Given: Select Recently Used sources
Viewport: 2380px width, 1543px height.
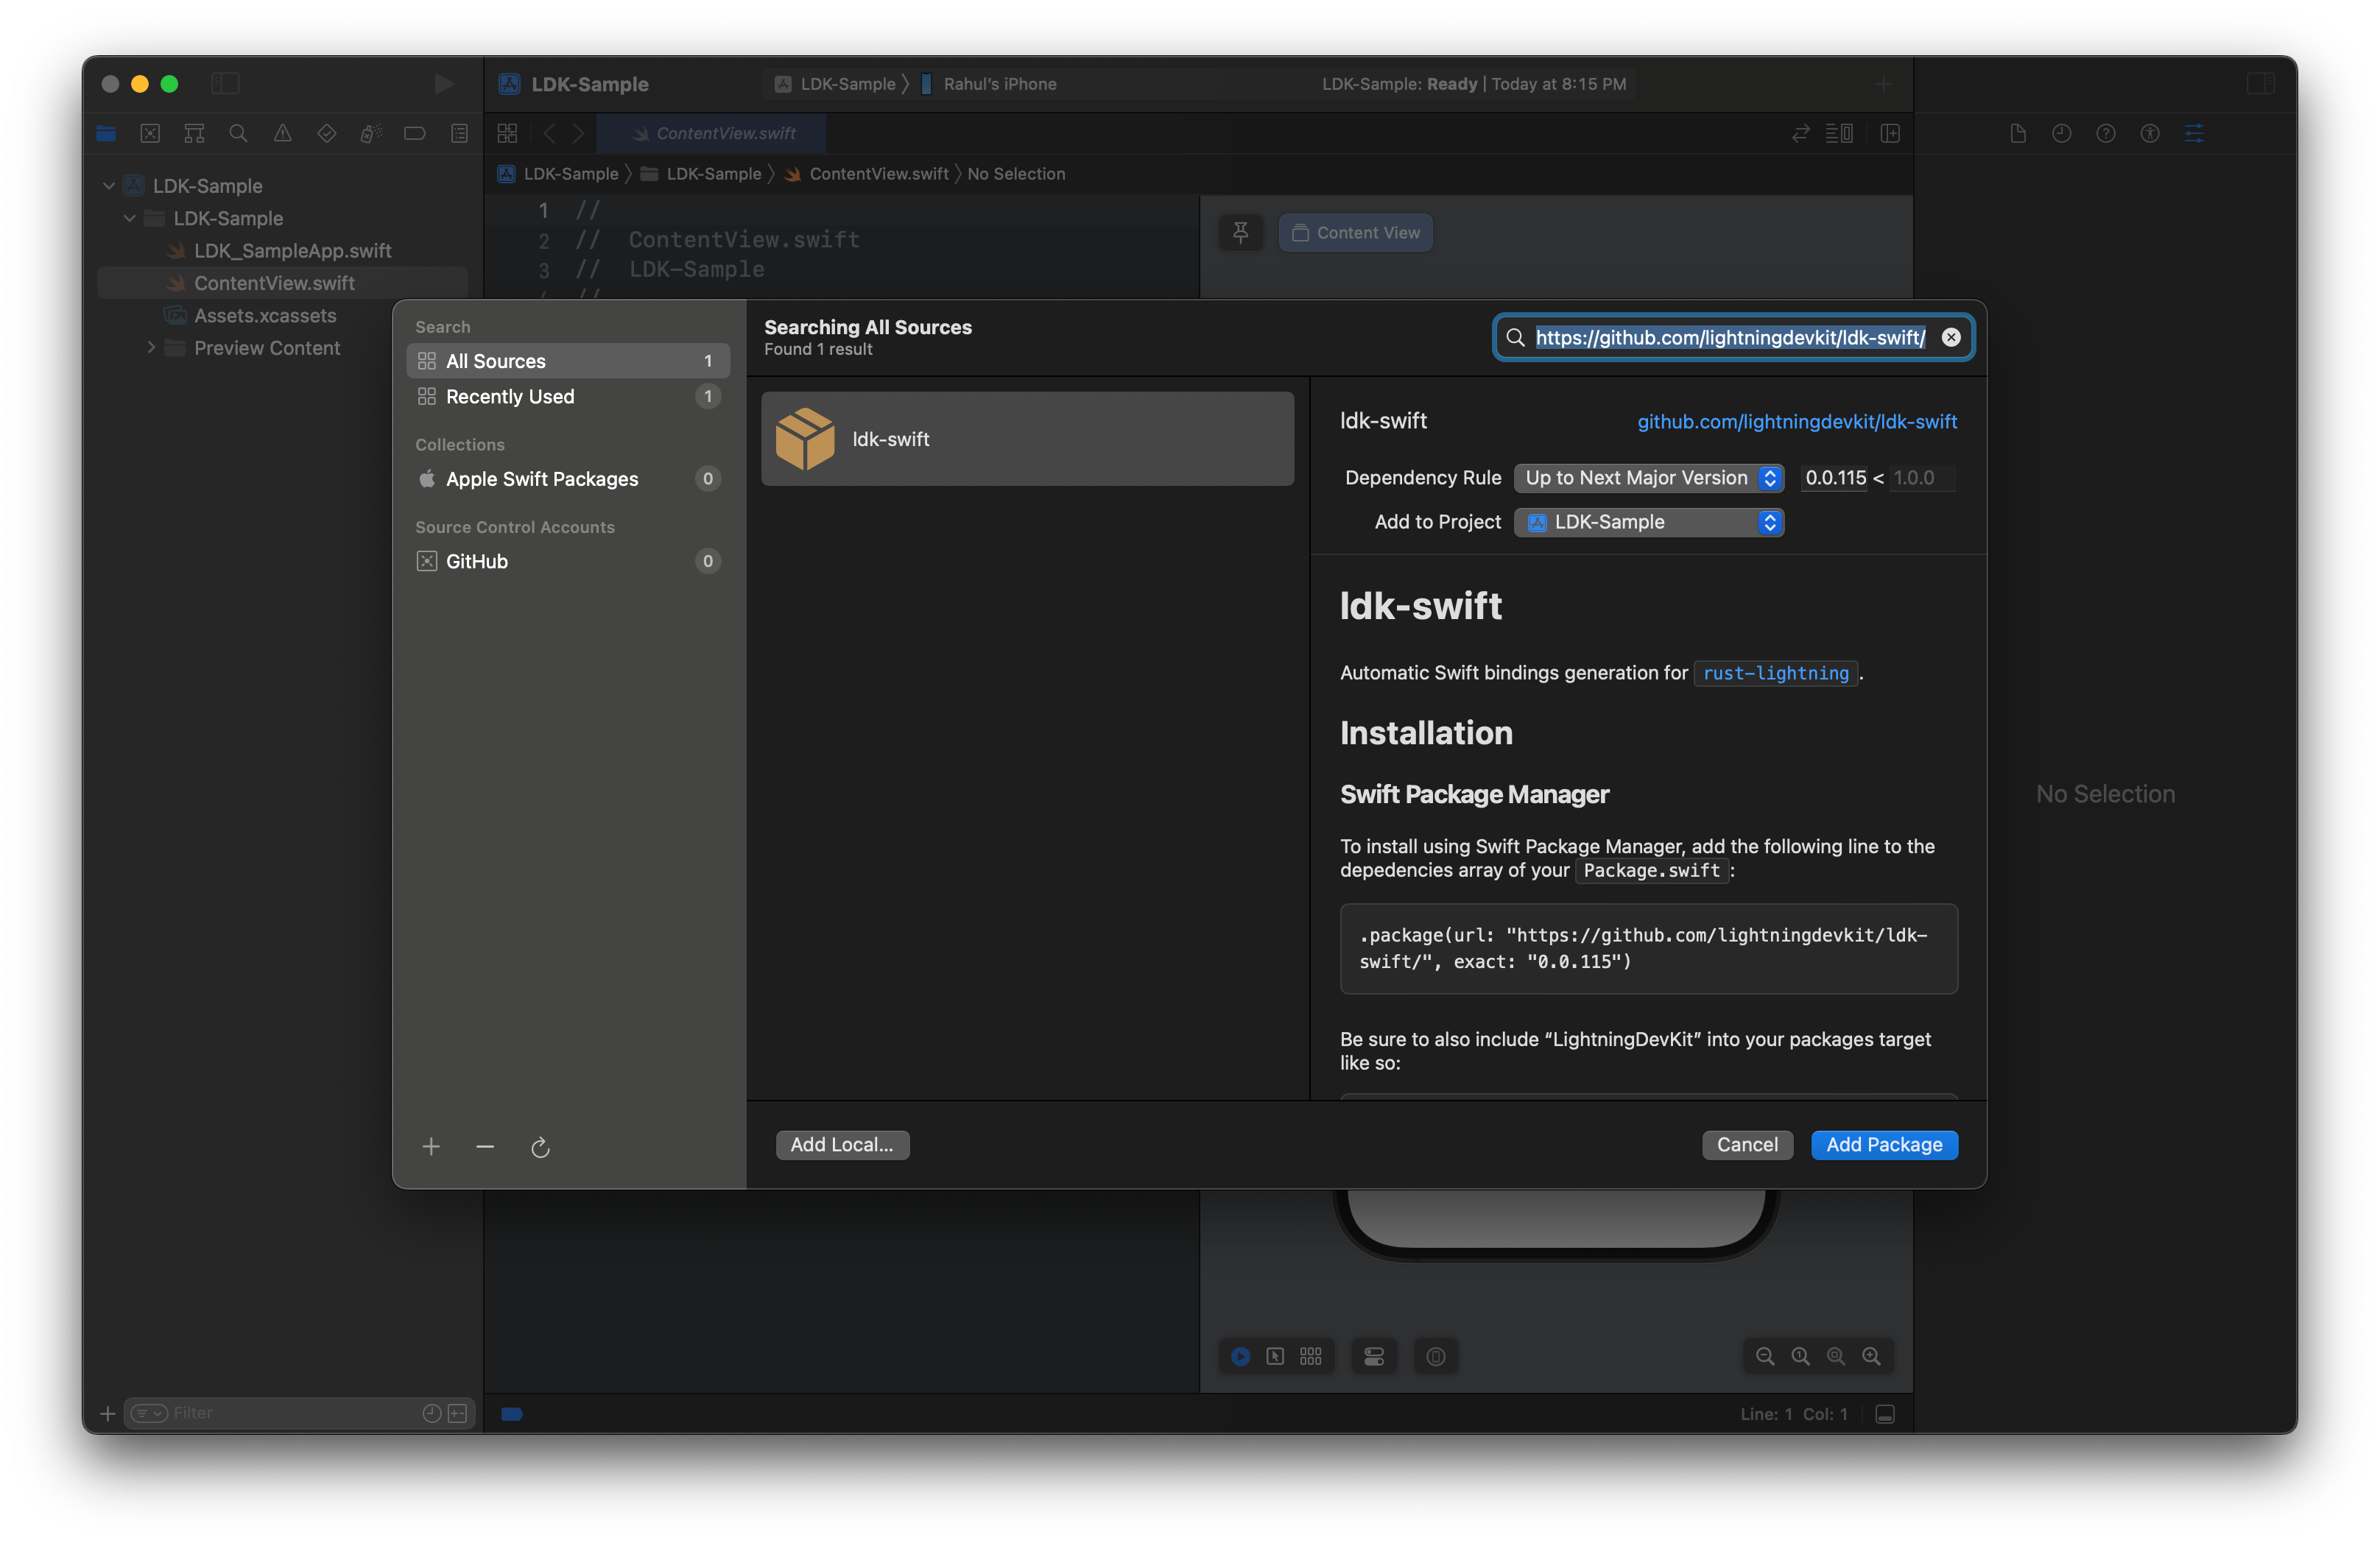Looking at the screenshot, I should coord(568,396).
